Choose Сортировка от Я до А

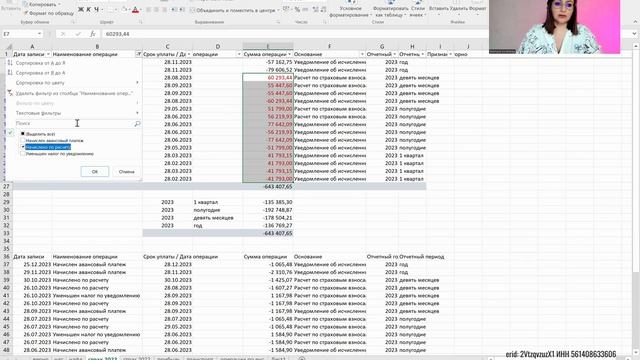pos(40,73)
